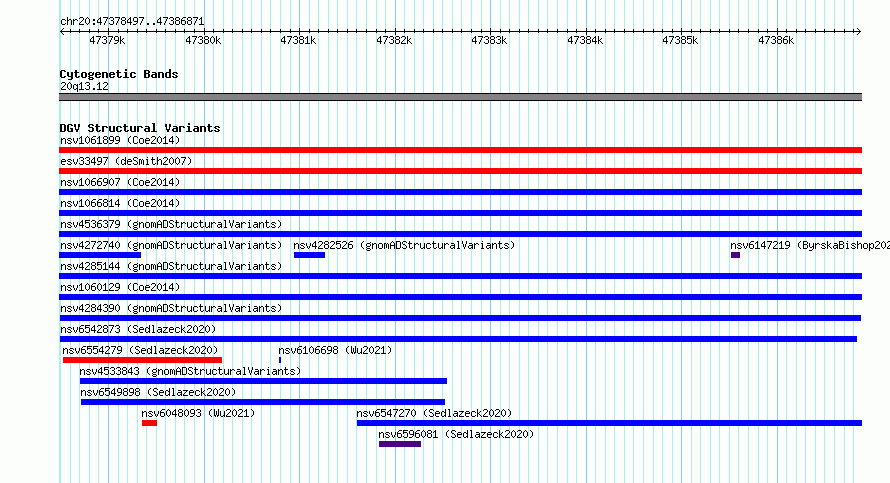Click the 47379k ruler tick label
Screen dimensions: 890x483
pyautogui.click(x=107, y=41)
